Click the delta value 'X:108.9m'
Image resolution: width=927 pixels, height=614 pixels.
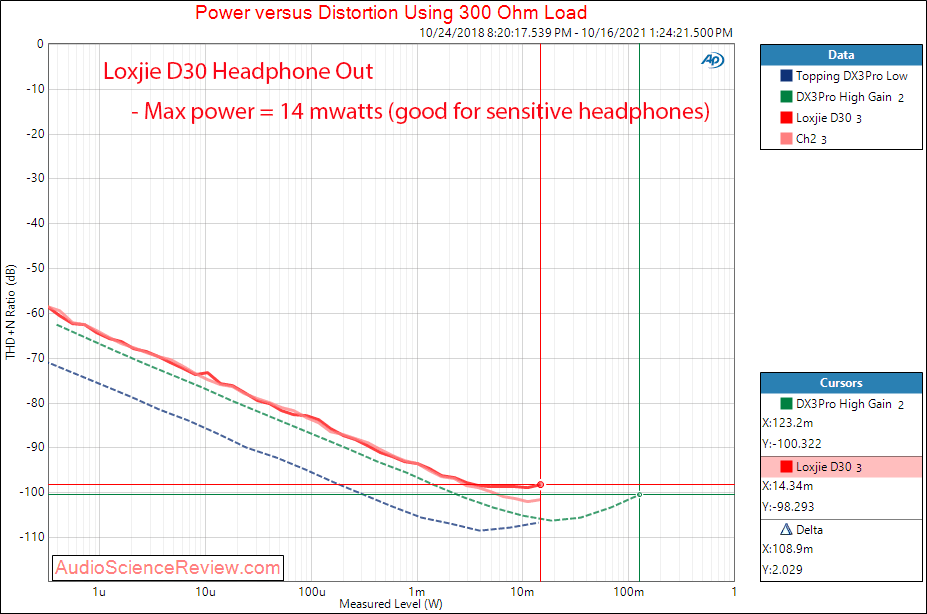(x=787, y=549)
